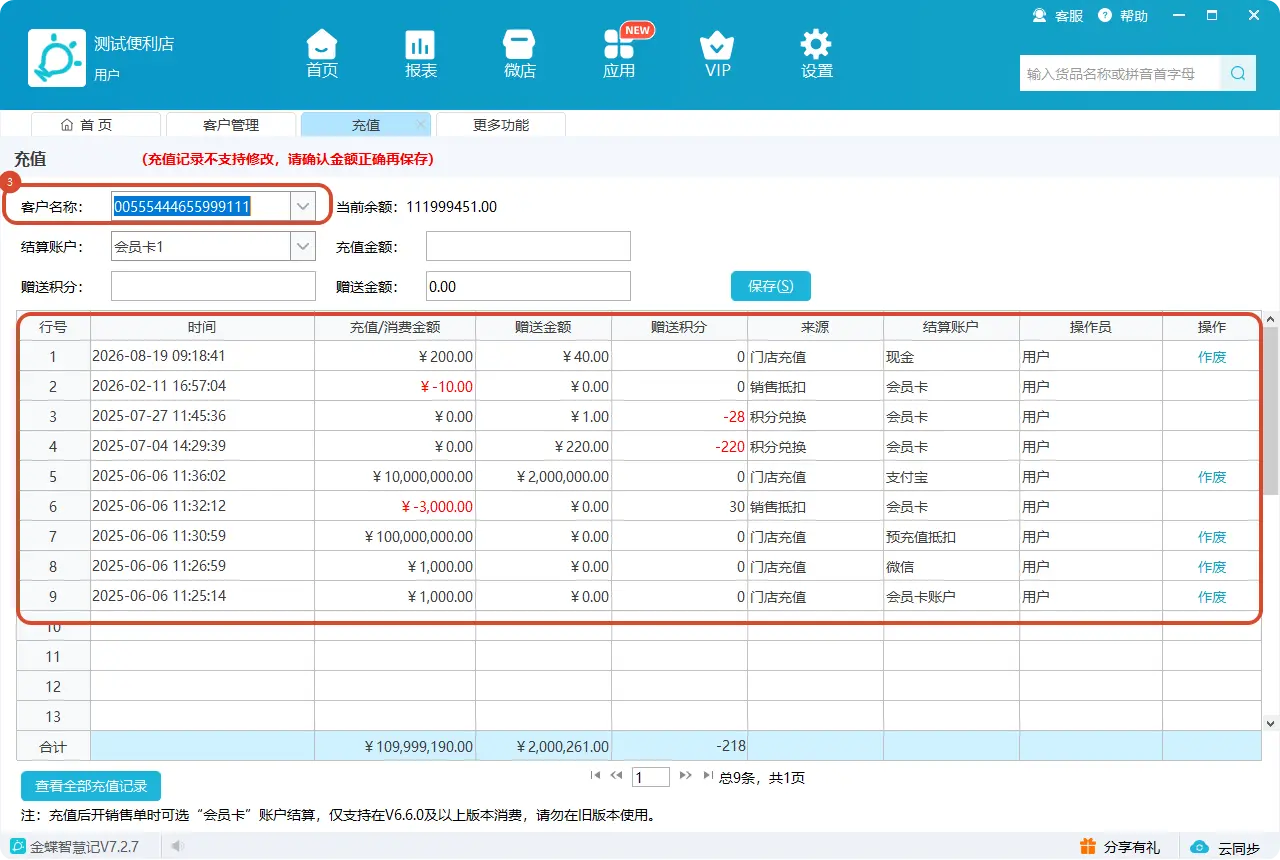Close the 充值 tab
Image resolution: width=1280 pixels, height=860 pixels.
pos(421,125)
